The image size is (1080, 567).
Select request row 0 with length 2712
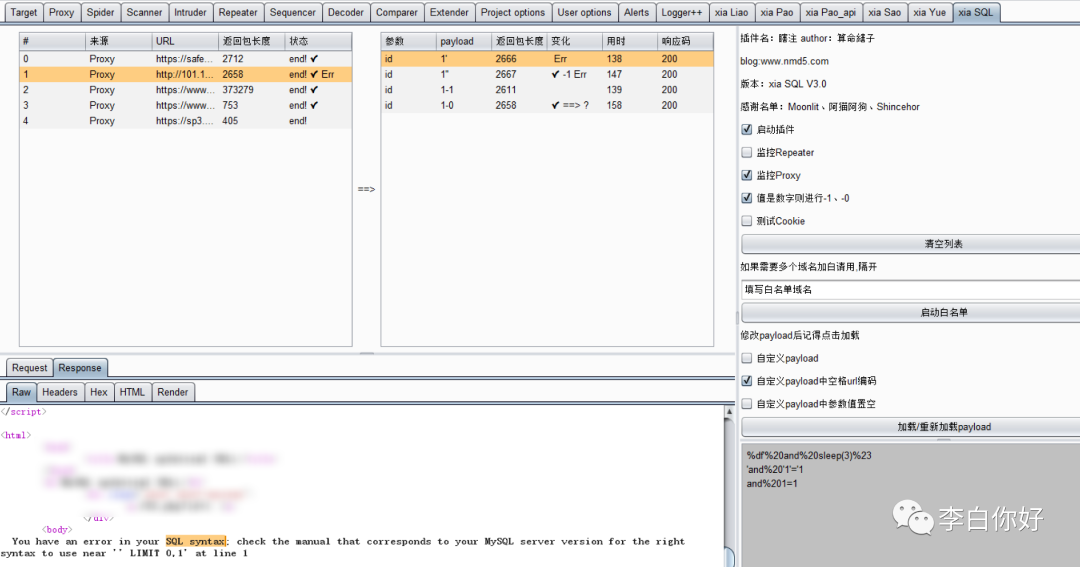[x=185, y=59]
